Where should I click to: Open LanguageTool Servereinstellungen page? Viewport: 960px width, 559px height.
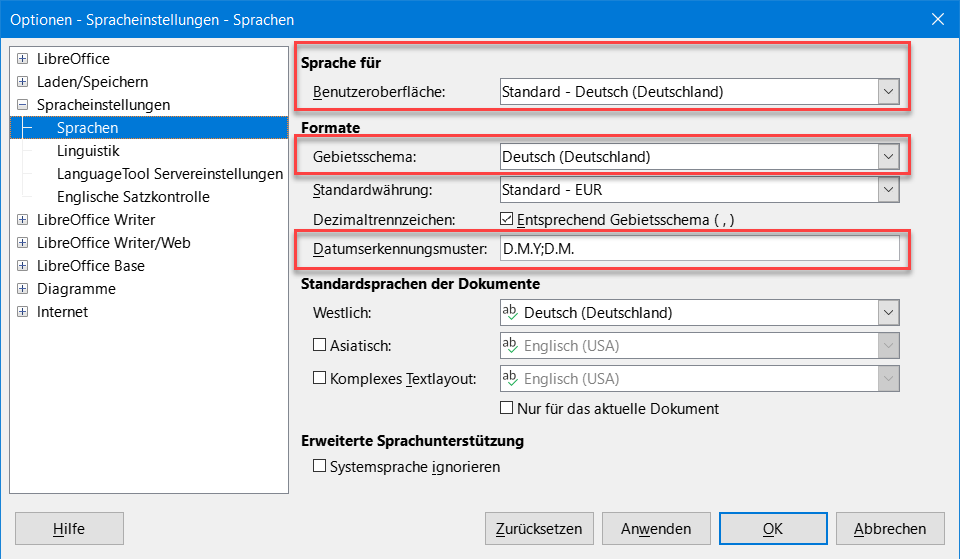(x=170, y=174)
